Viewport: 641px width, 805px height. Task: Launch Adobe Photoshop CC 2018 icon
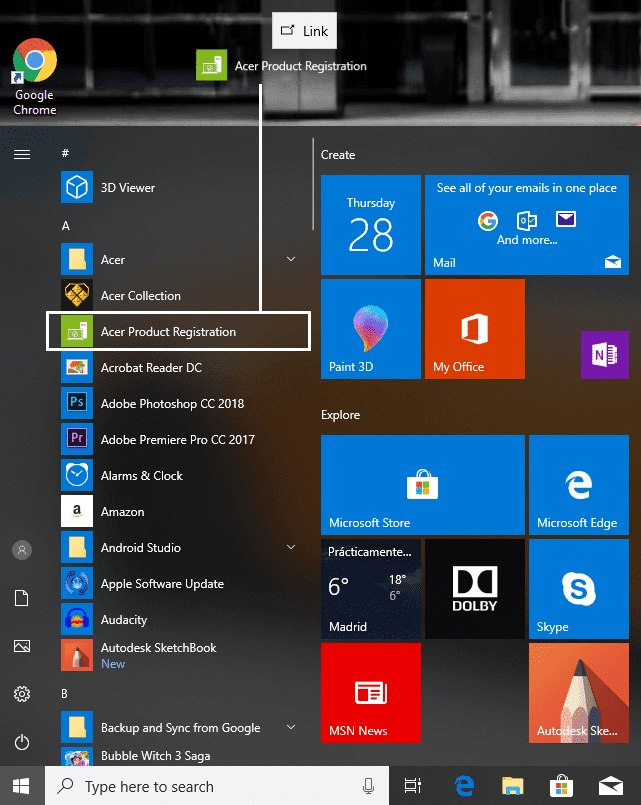(x=77, y=403)
